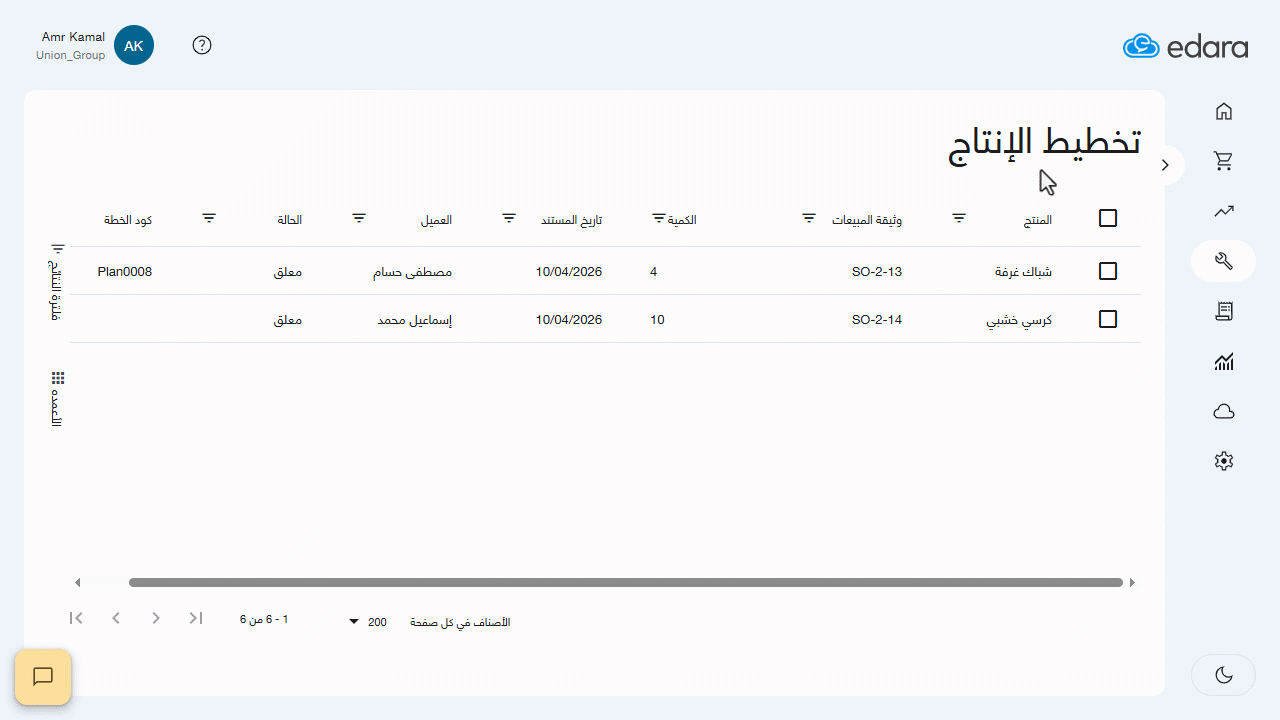Screen dimensions: 1280x720
Task: Click the Amr Kamal user name
Action: 73,37
